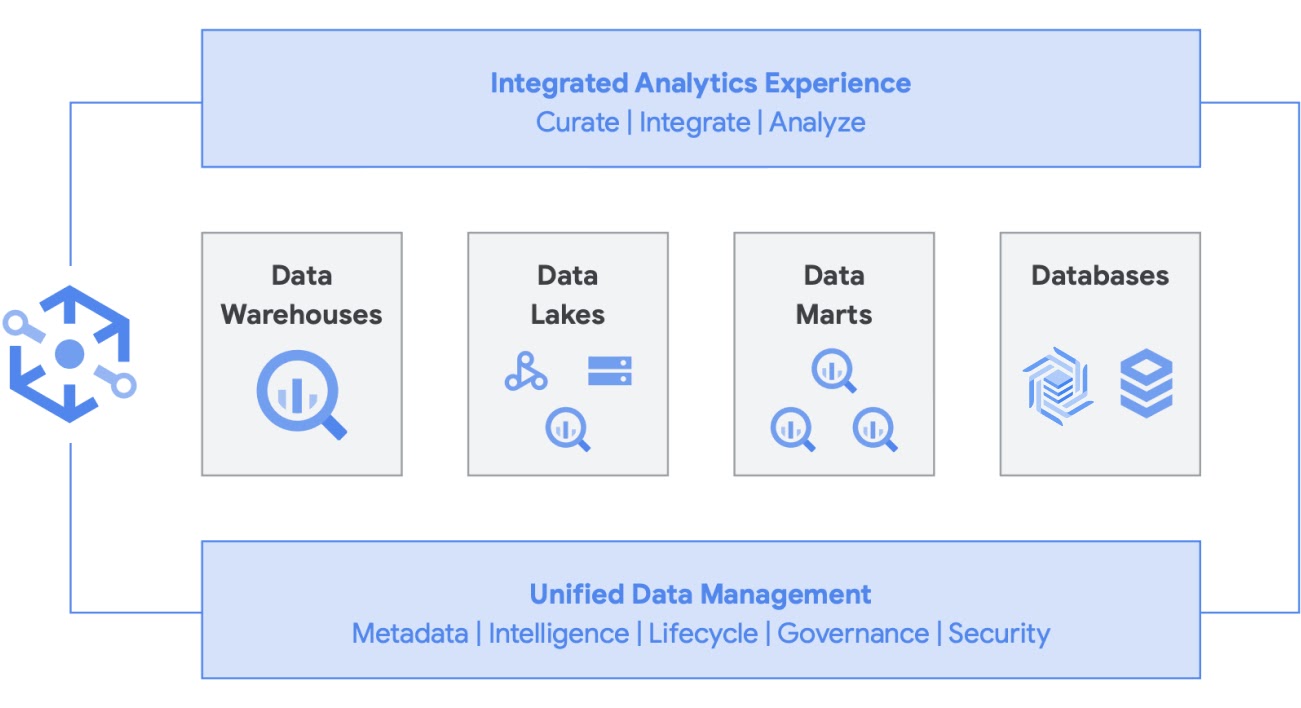The image size is (1301, 708).
Task: Click the Governance label
Action: click(853, 634)
